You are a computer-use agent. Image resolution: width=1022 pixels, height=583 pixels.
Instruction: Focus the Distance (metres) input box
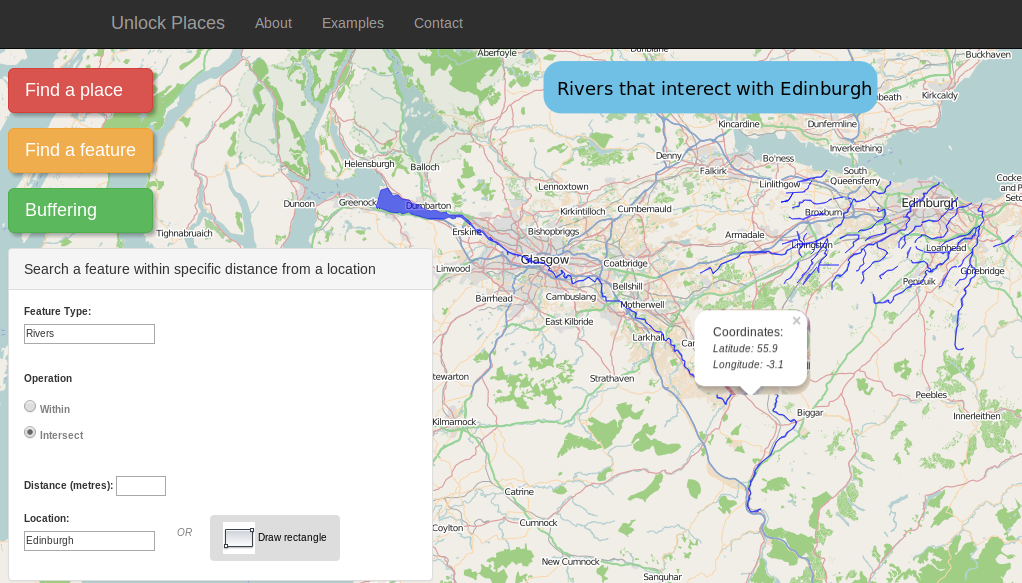point(140,486)
